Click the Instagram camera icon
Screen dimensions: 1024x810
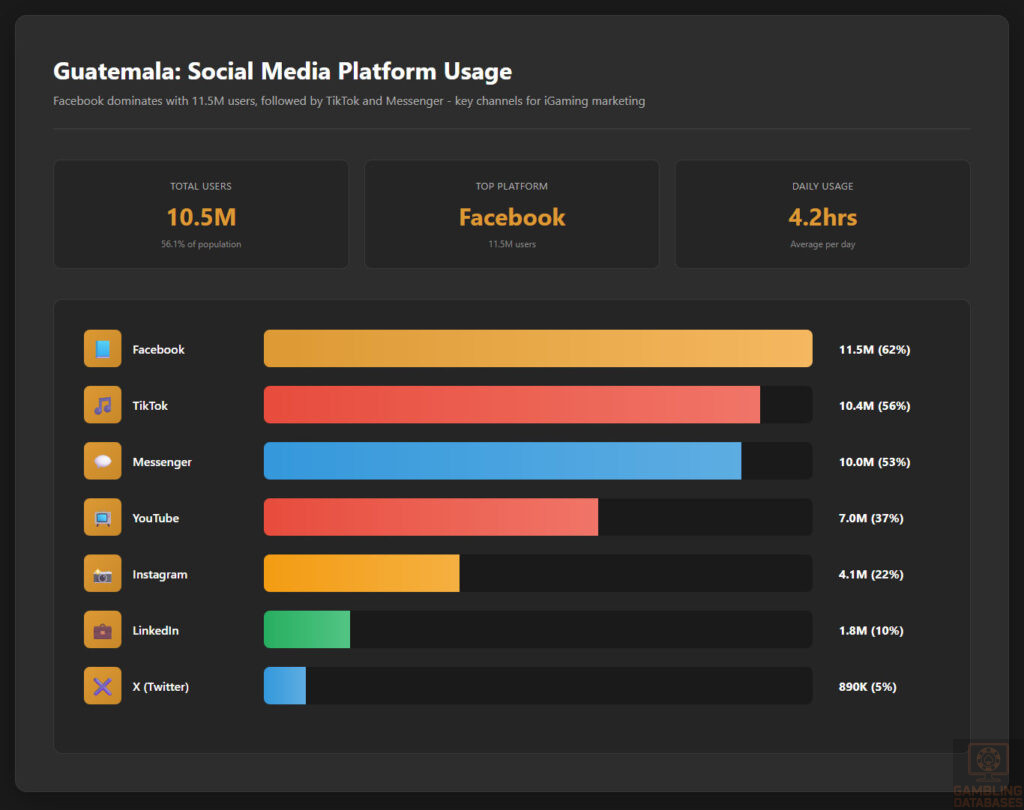(x=102, y=573)
